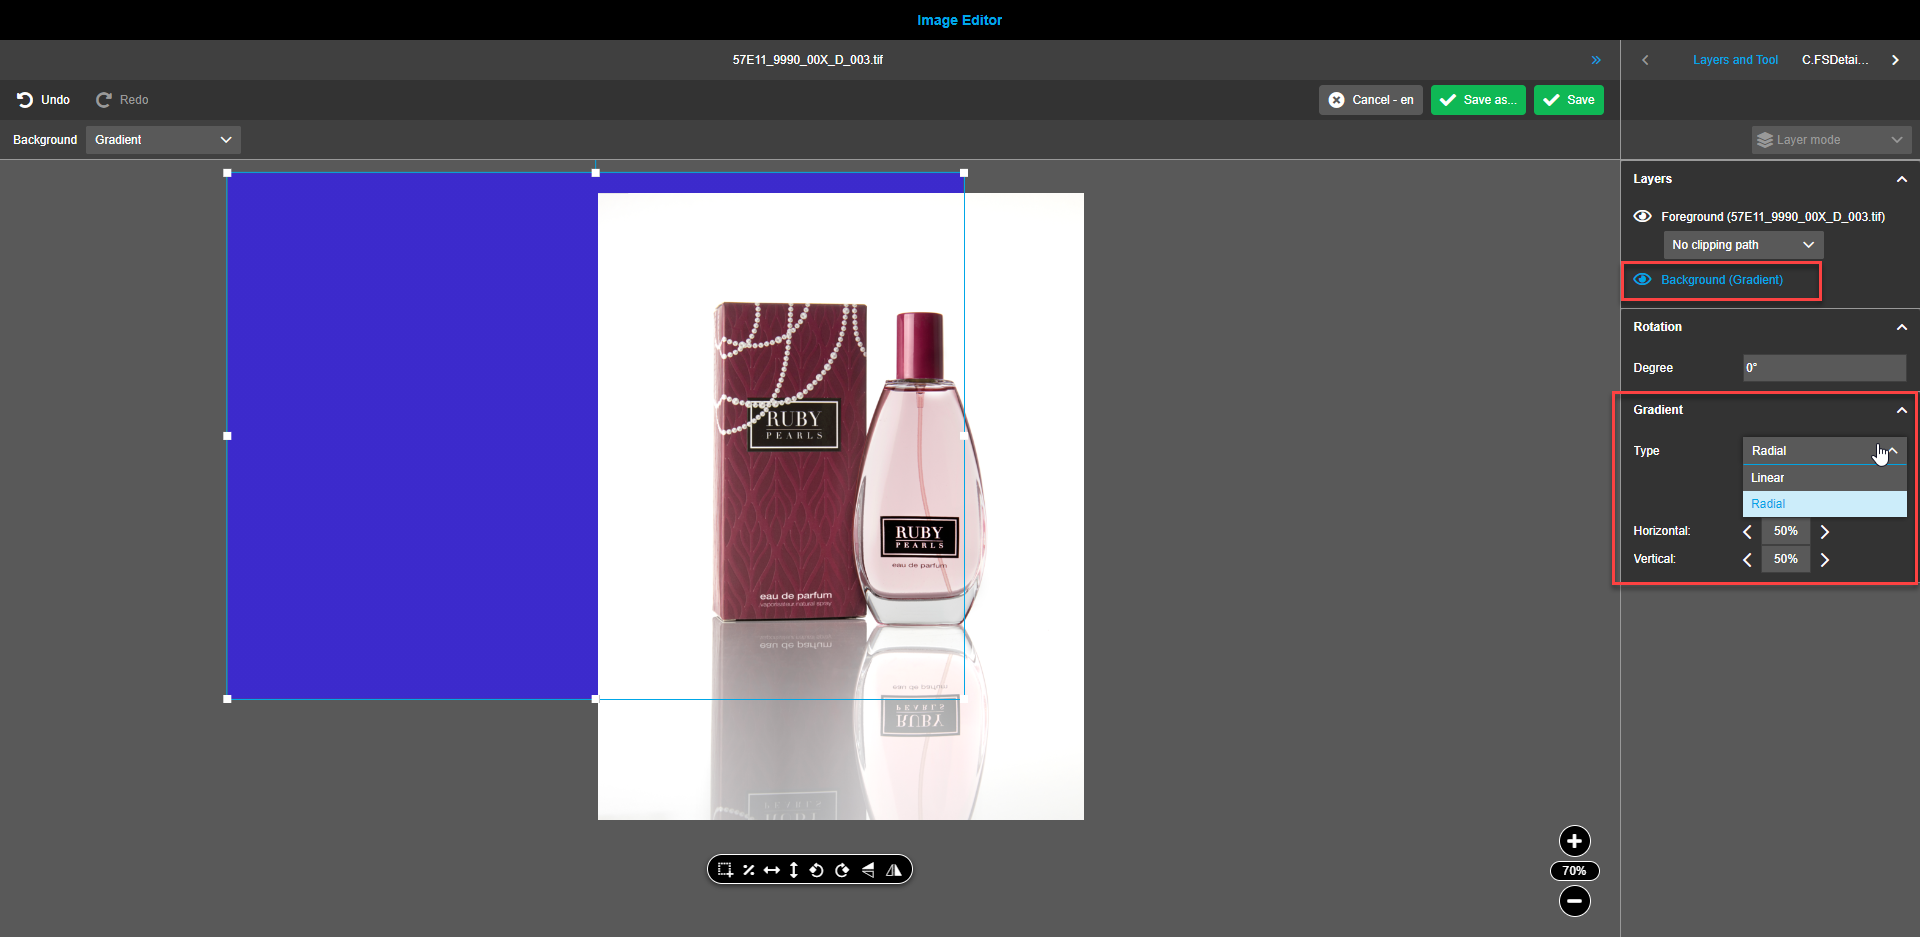Collapse the Layers panel
The height and width of the screenshot is (937, 1920).
click(x=1901, y=179)
